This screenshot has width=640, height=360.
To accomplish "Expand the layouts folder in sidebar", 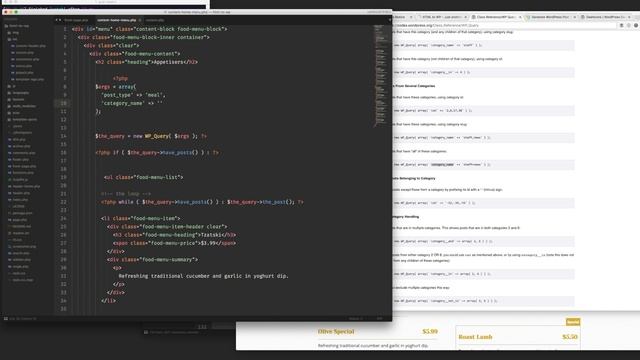I will pyautogui.click(x=16, y=99).
